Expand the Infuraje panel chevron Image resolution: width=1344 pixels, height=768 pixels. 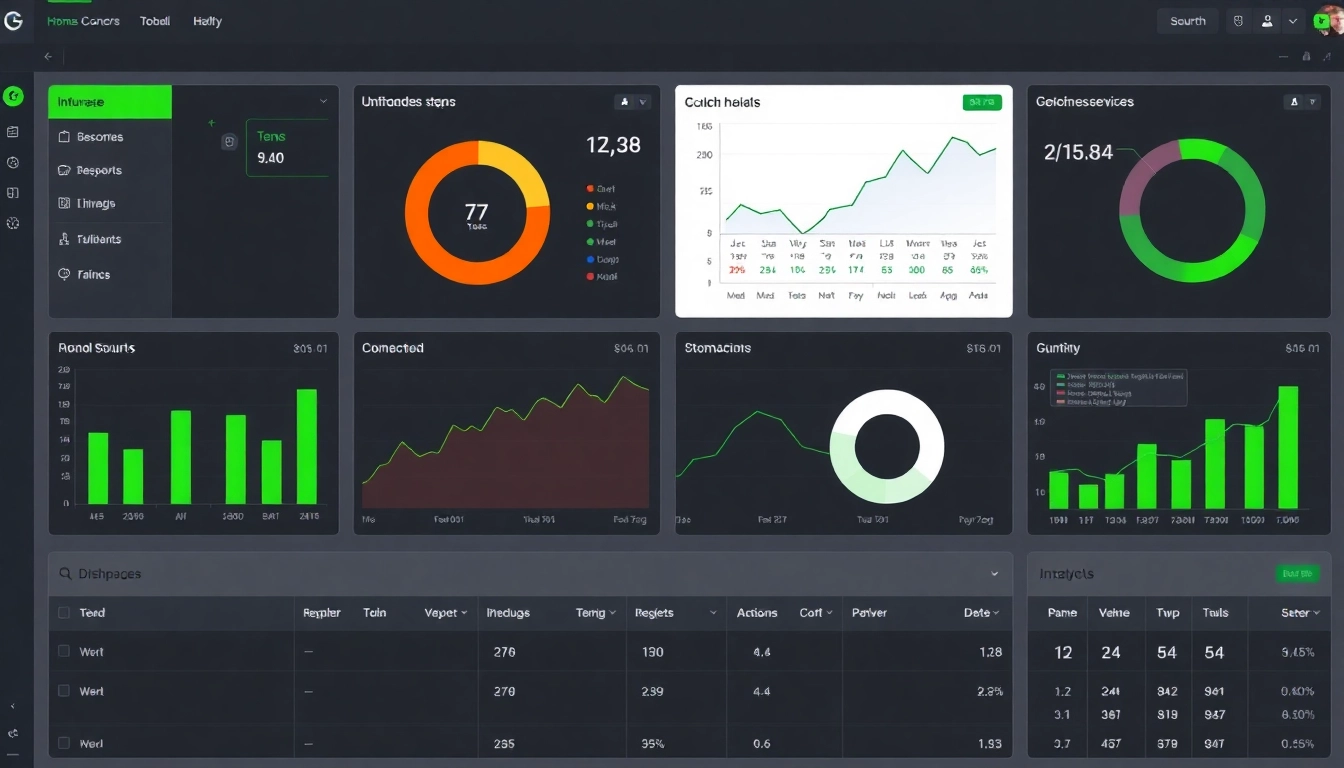(x=322, y=101)
